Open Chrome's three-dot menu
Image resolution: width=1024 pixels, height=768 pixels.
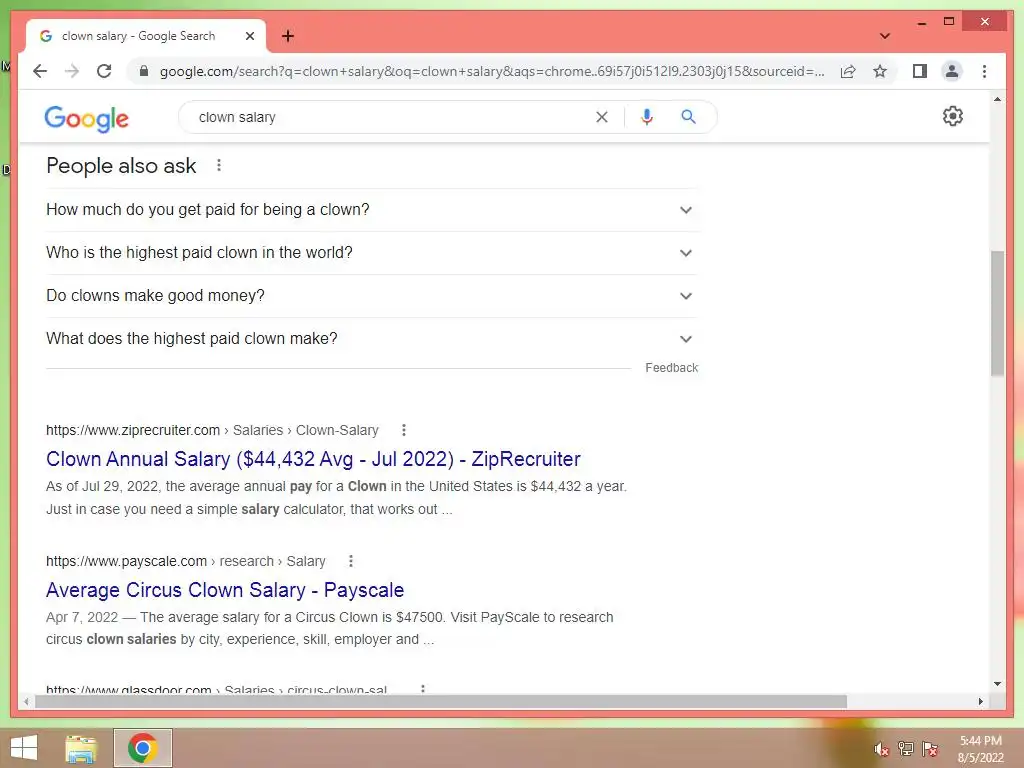click(x=984, y=71)
